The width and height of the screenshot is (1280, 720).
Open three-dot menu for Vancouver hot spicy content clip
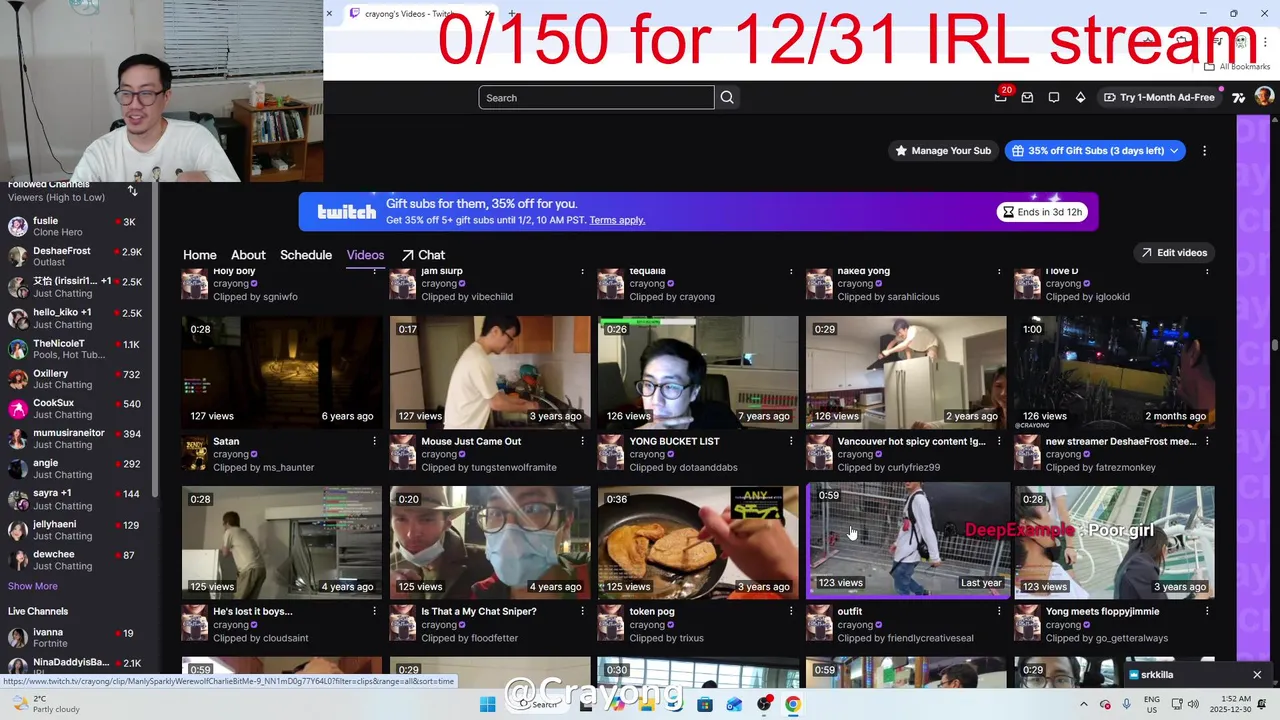click(x=998, y=441)
